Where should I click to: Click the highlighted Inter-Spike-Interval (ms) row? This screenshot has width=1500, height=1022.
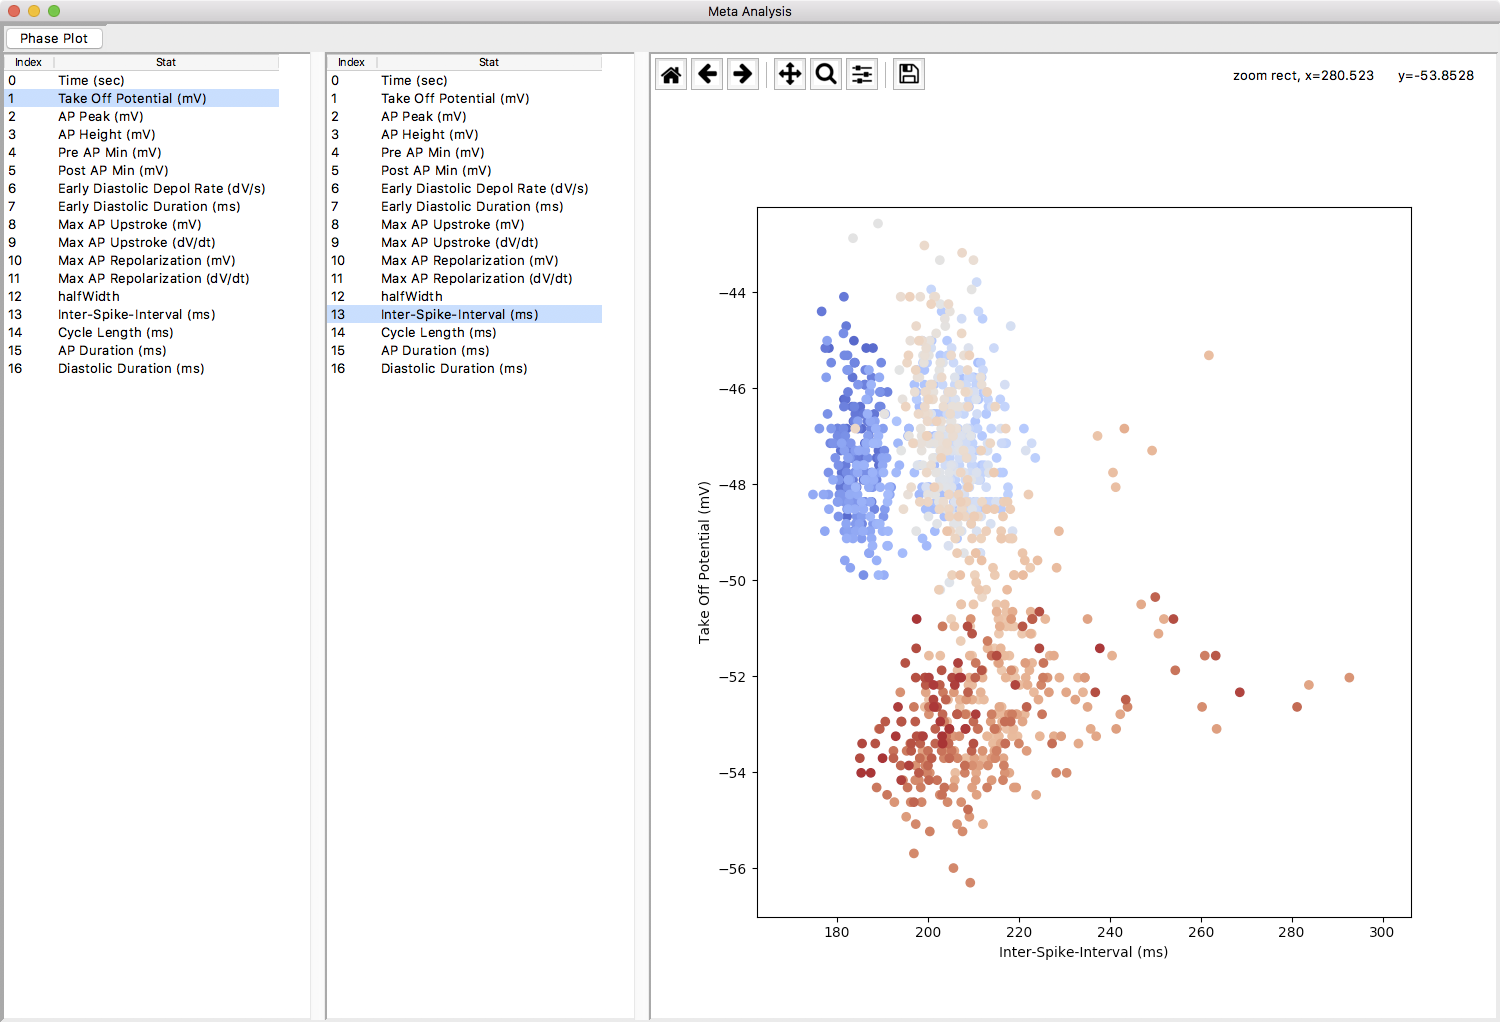click(x=464, y=314)
